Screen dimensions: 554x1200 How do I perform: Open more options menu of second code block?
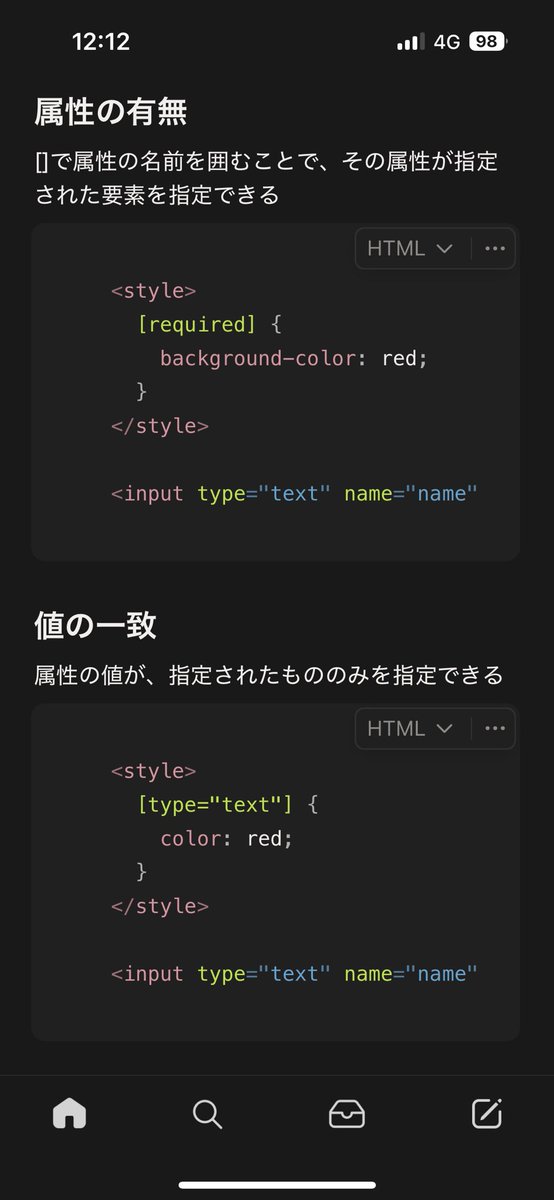tap(495, 728)
